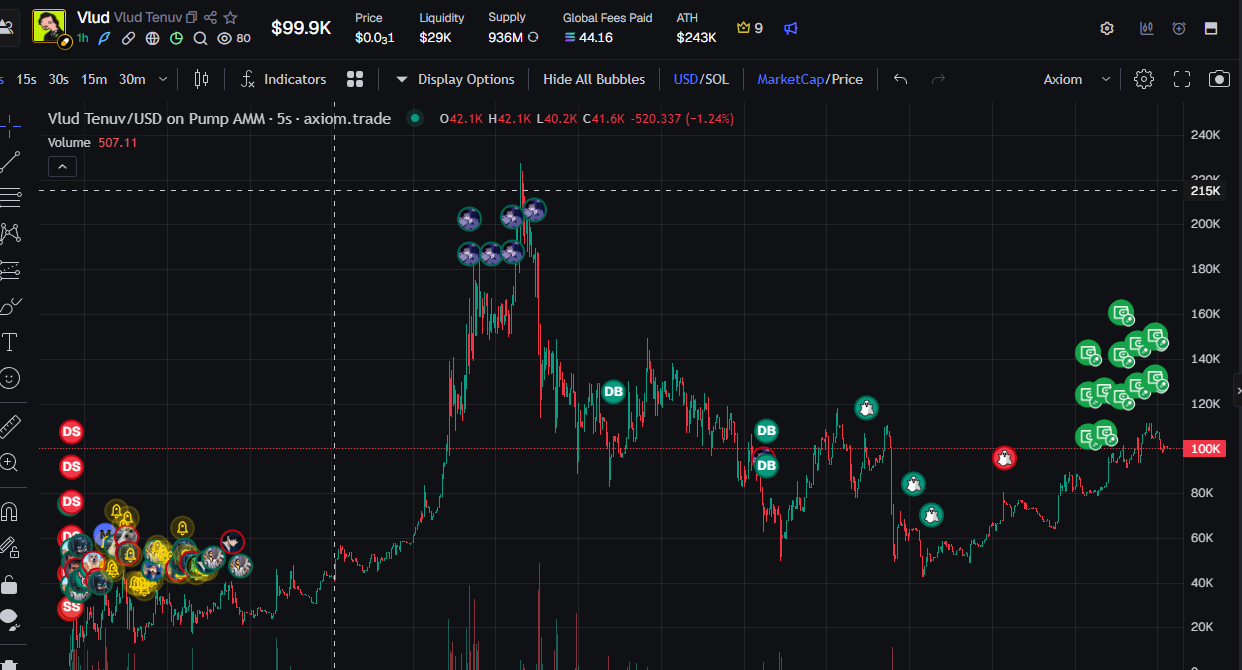Click the ATH $243K value
The width and height of the screenshot is (1242, 670).
coord(696,37)
